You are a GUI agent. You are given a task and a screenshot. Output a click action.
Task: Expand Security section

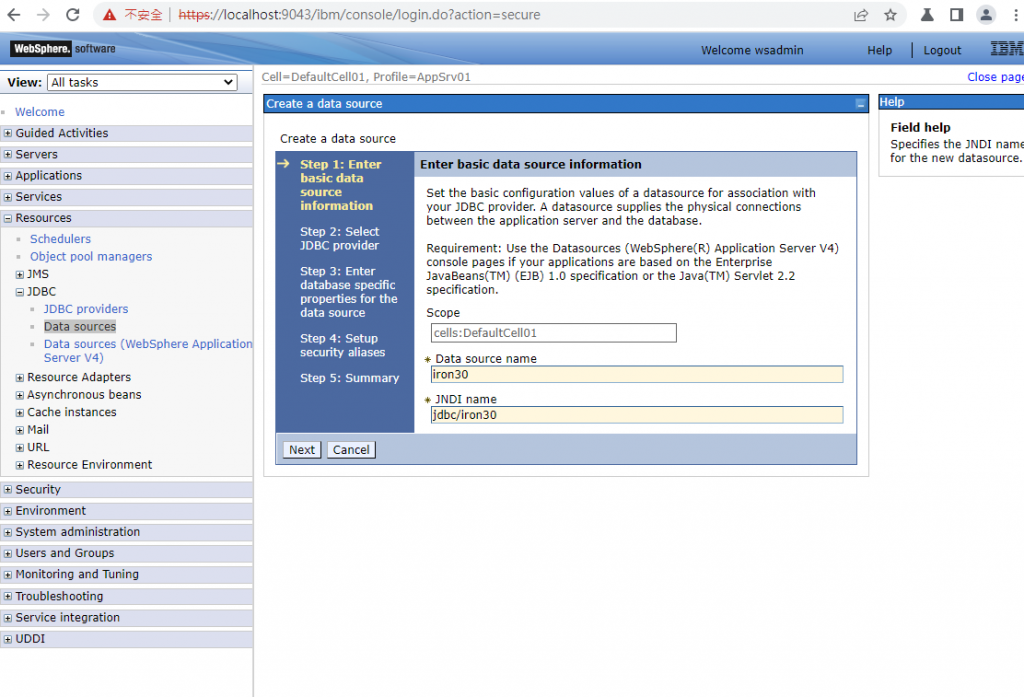tap(8, 489)
